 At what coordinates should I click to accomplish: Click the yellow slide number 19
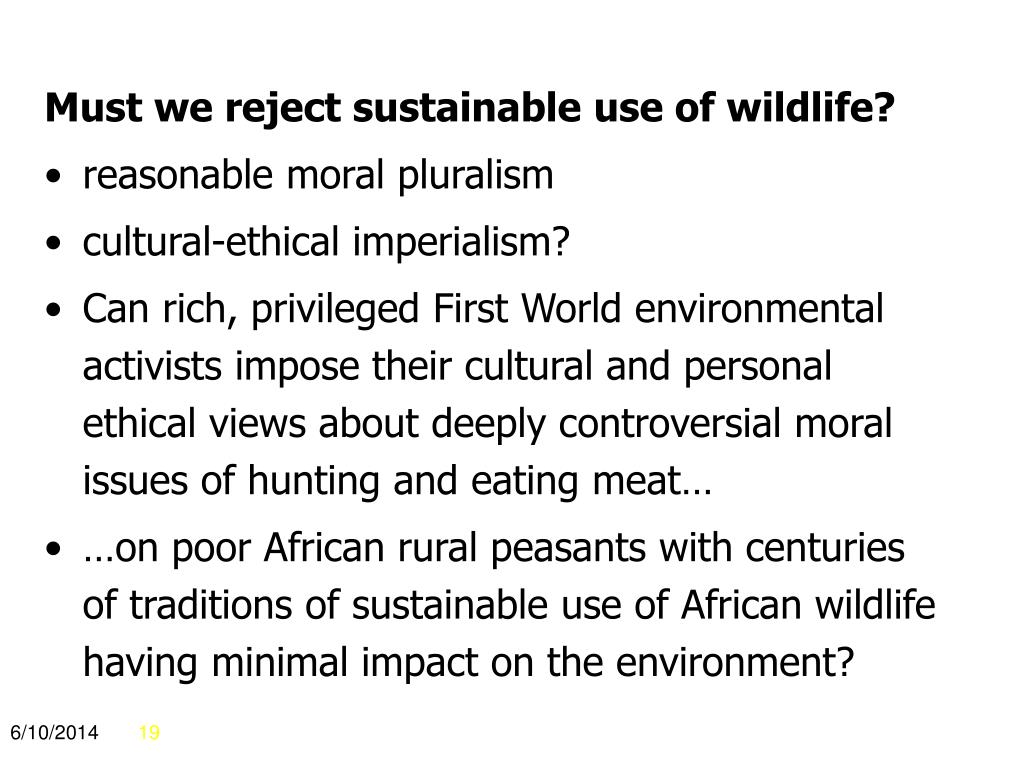(x=149, y=732)
